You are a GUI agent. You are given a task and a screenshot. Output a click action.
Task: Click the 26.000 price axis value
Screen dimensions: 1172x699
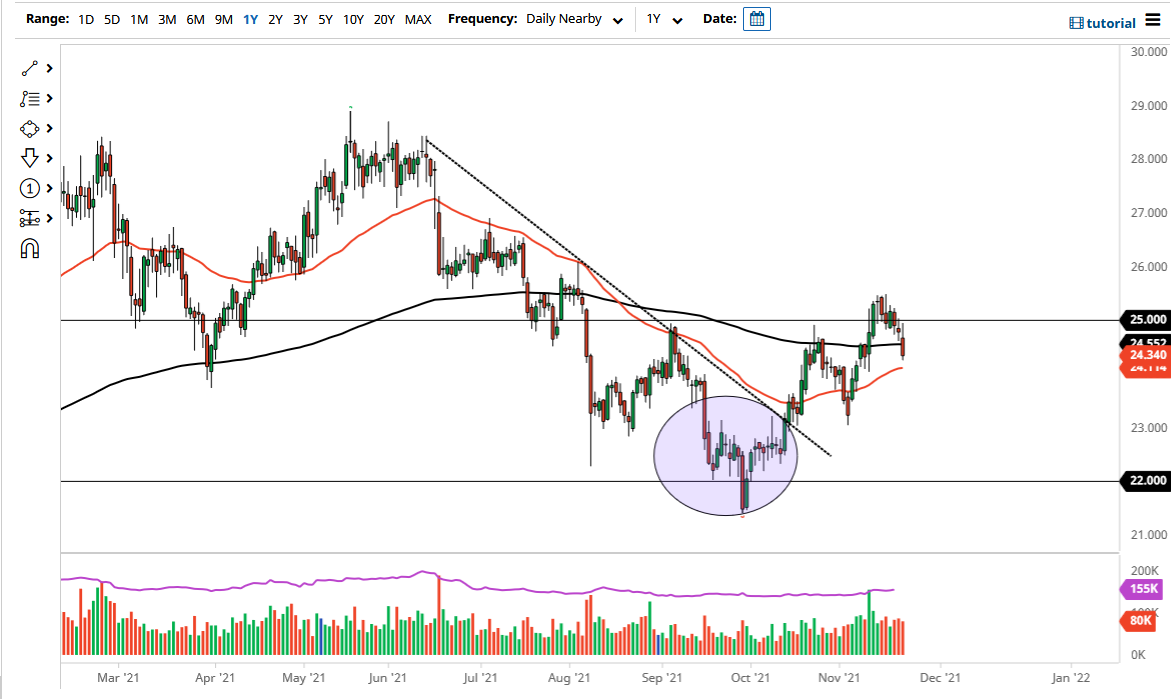point(1149,266)
